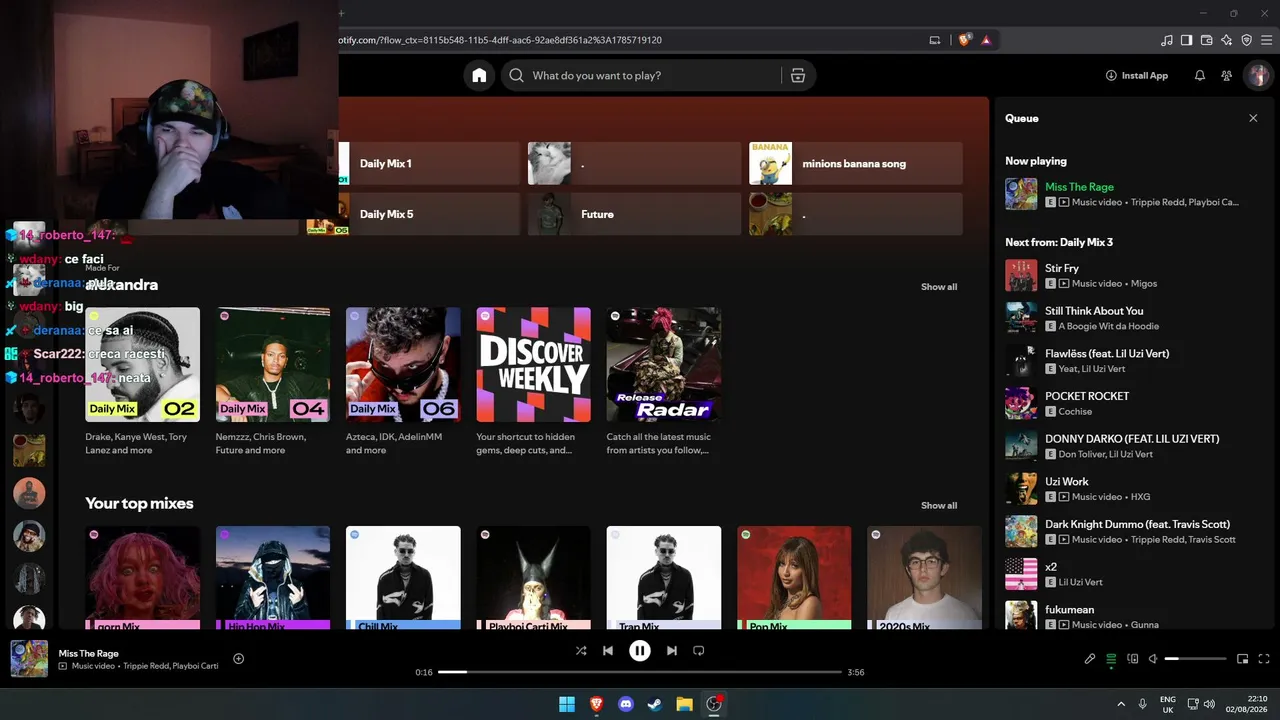Open the profile avatar menu
This screenshot has height=720, width=1280.
[x=1258, y=75]
